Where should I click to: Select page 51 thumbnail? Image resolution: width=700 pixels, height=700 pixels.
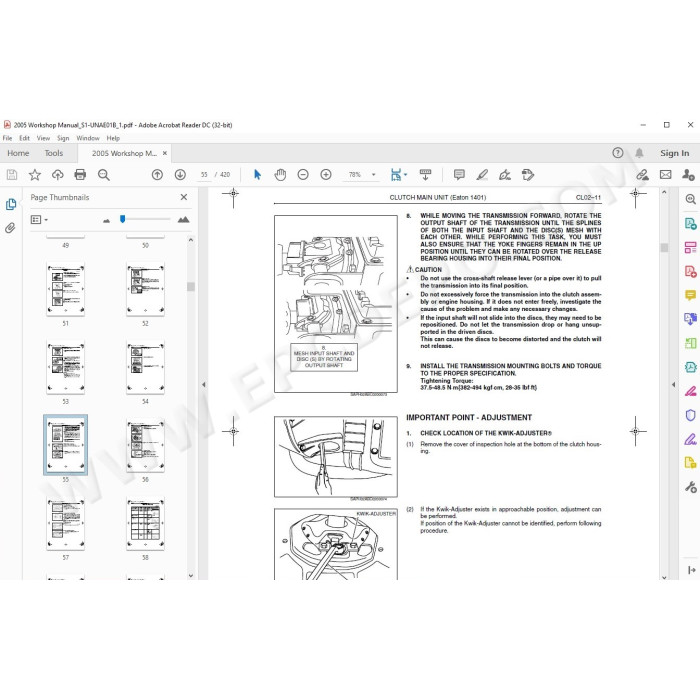(66, 289)
